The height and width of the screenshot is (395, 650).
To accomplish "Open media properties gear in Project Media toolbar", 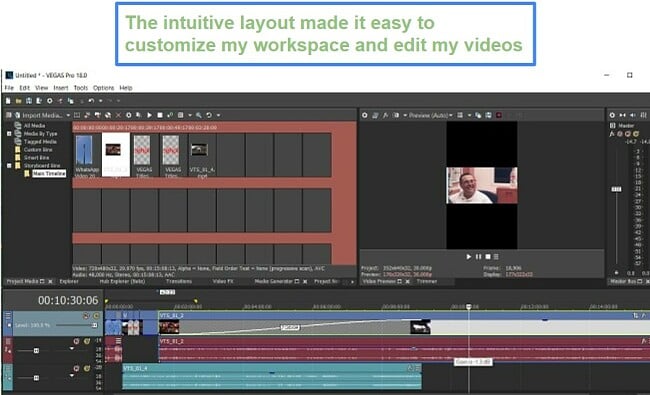I will (129, 115).
